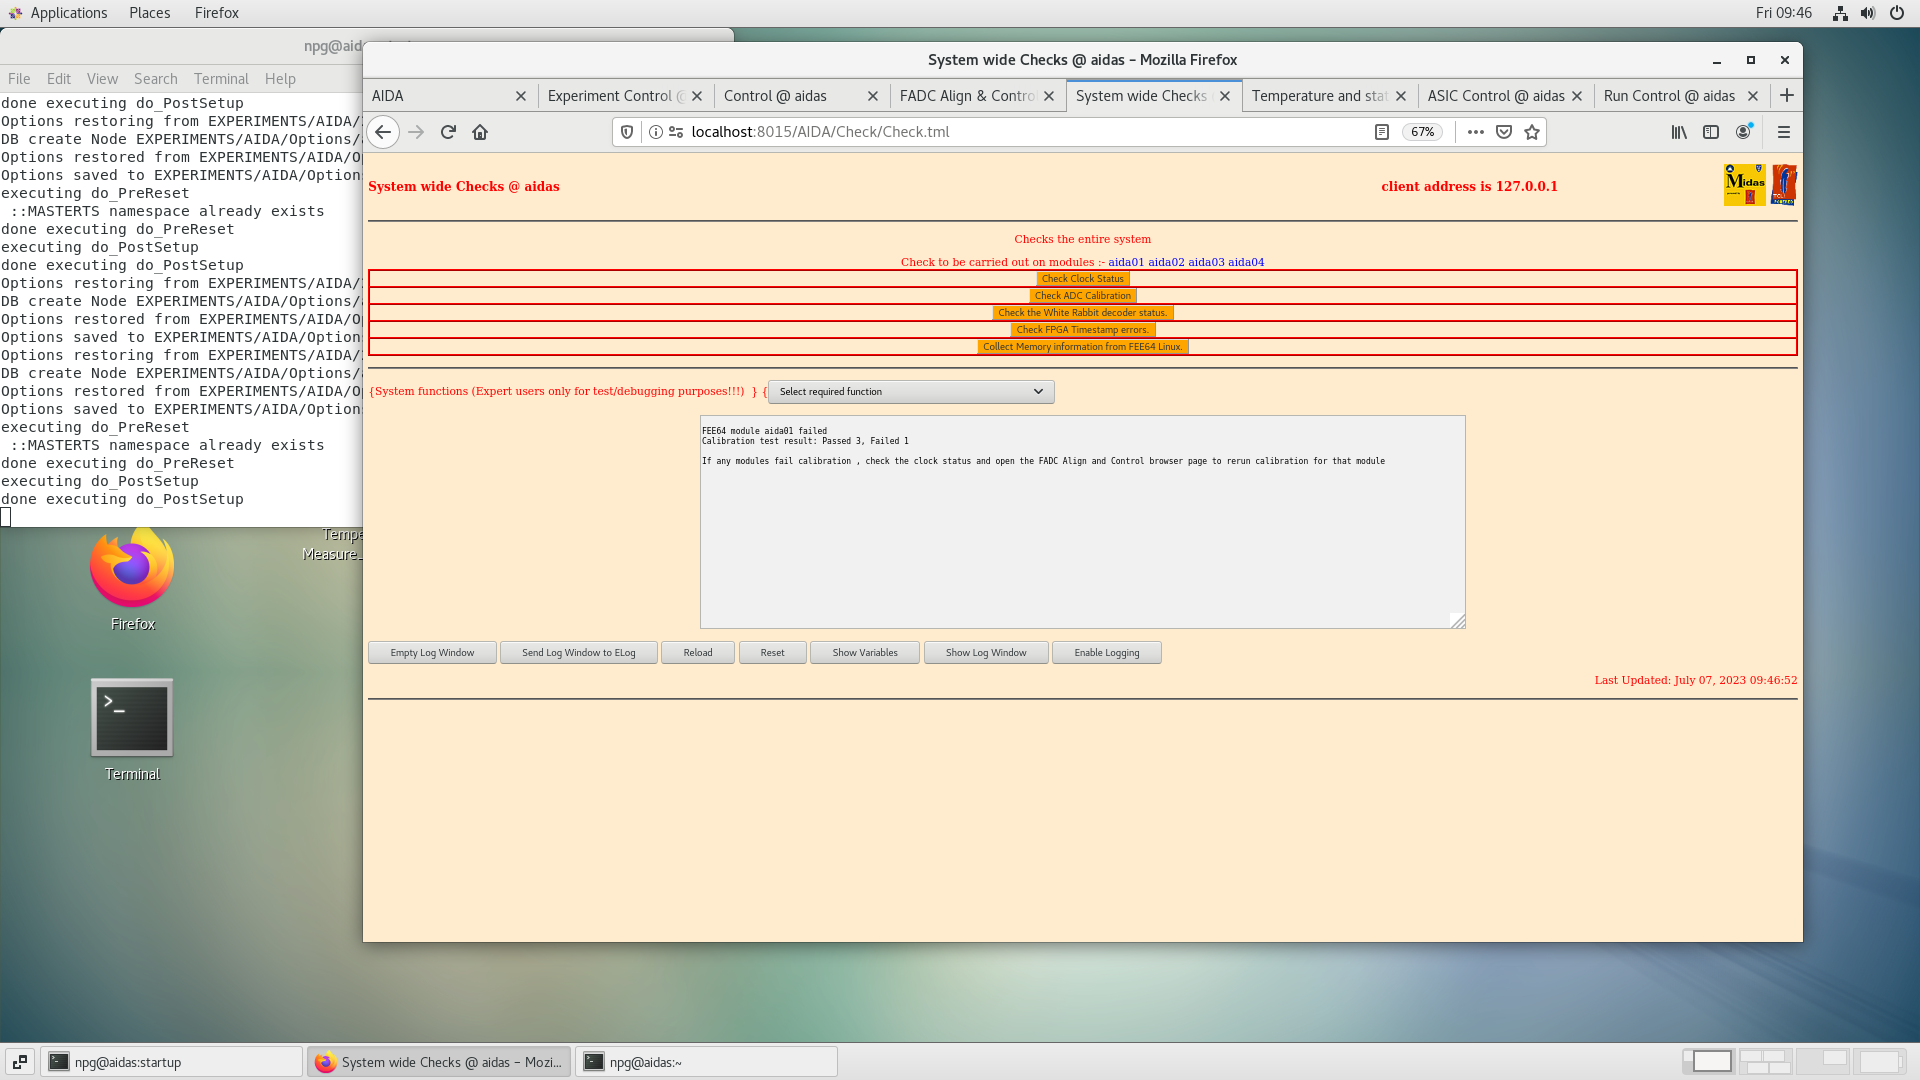The image size is (1920, 1080).
Task: Switch to the FADC Align & Control tab
Action: click(x=966, y=96)
